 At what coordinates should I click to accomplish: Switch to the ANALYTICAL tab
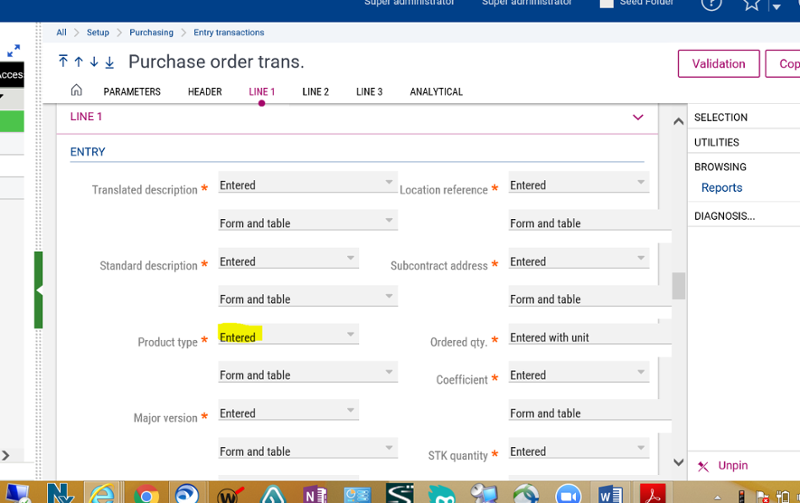[x=436, y=92]
